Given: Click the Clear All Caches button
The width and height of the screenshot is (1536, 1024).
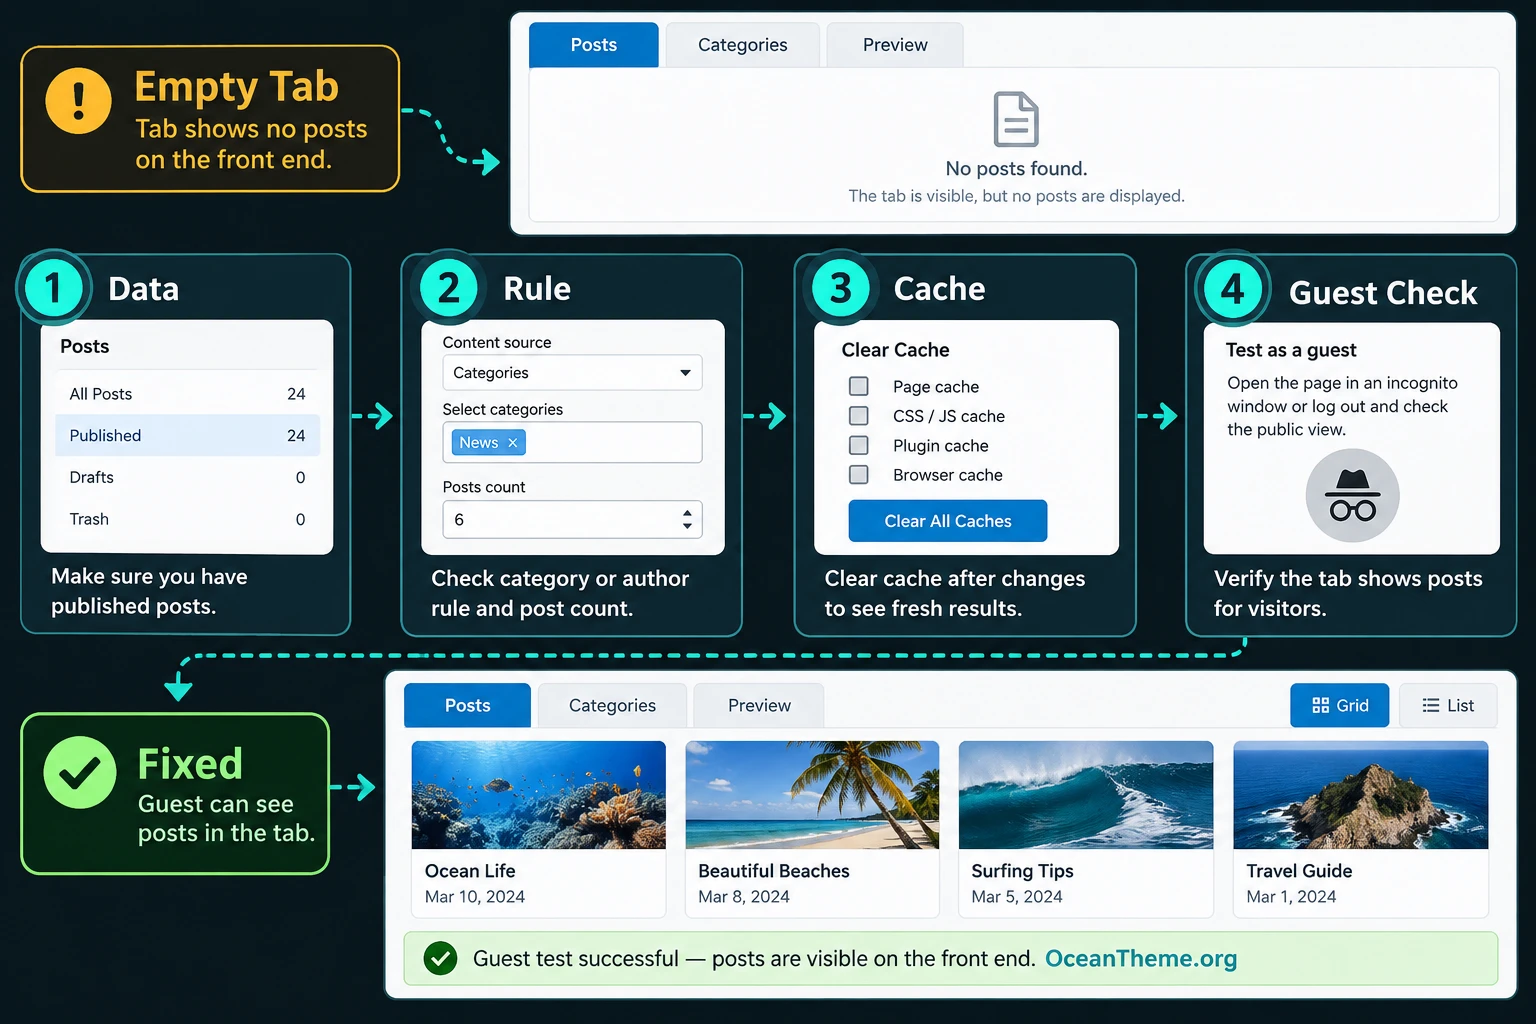Looking at the screenshot, I should click(x=947, y=521).
